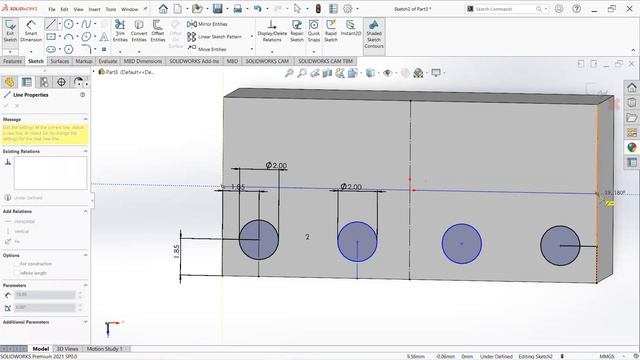Click the Zoom to Fit icon

[289, 73]
